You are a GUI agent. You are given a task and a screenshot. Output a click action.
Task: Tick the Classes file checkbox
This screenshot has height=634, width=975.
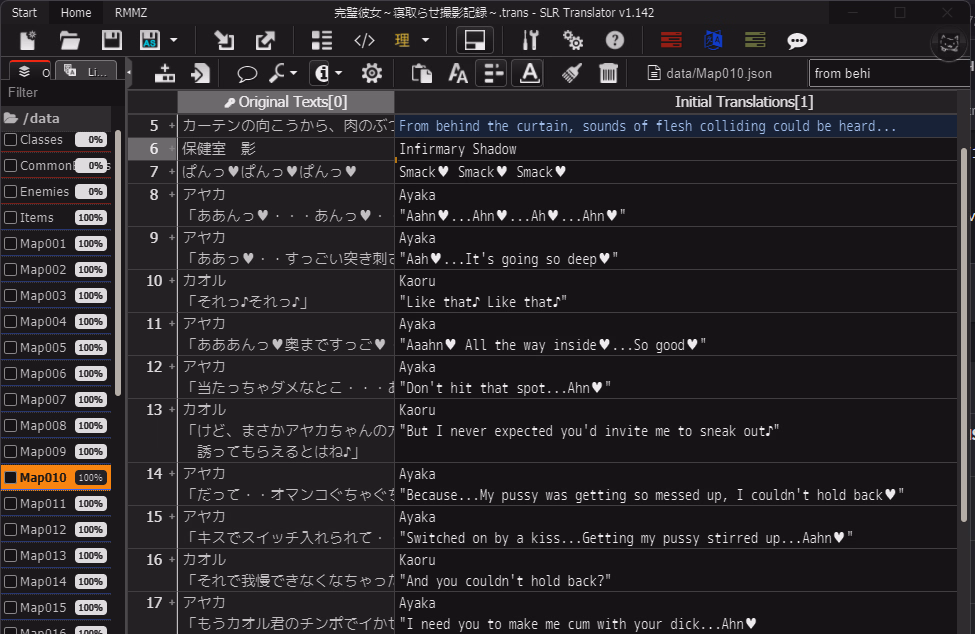tap(11, 140)
